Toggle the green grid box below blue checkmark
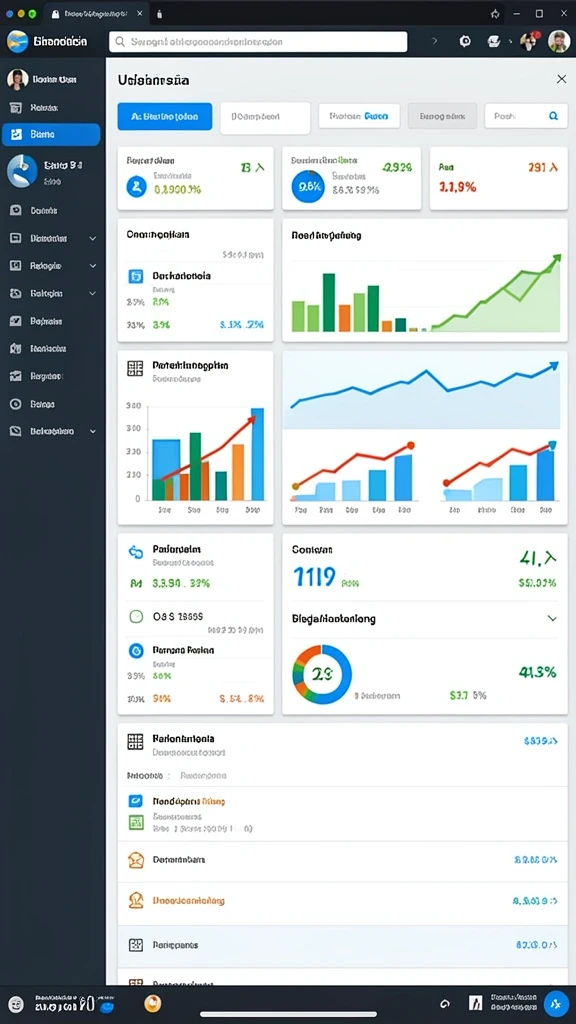The width and height of the screenshot is (576, 1024). coord(136,822)
